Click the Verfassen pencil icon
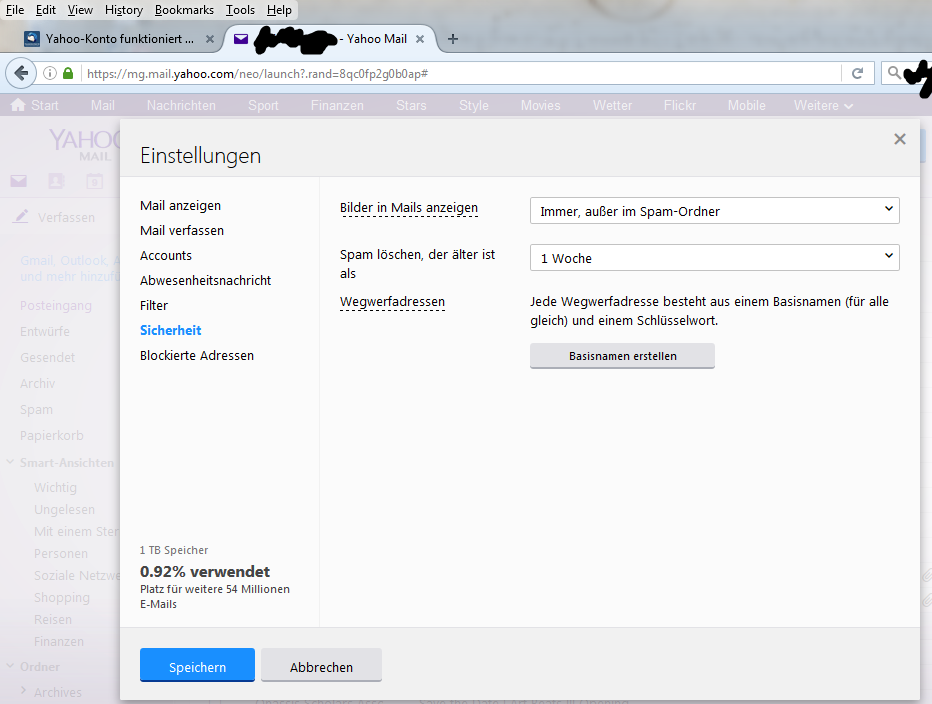932x704 pixels. pos(21,216)
